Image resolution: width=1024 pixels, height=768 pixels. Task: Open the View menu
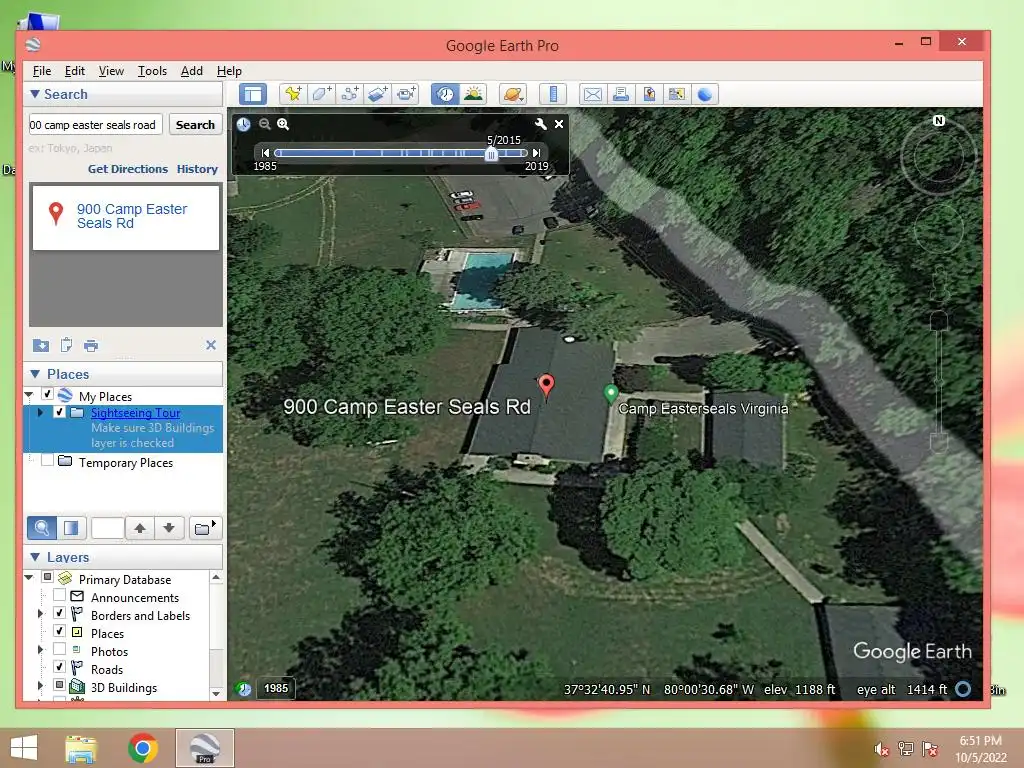(111, 71)
